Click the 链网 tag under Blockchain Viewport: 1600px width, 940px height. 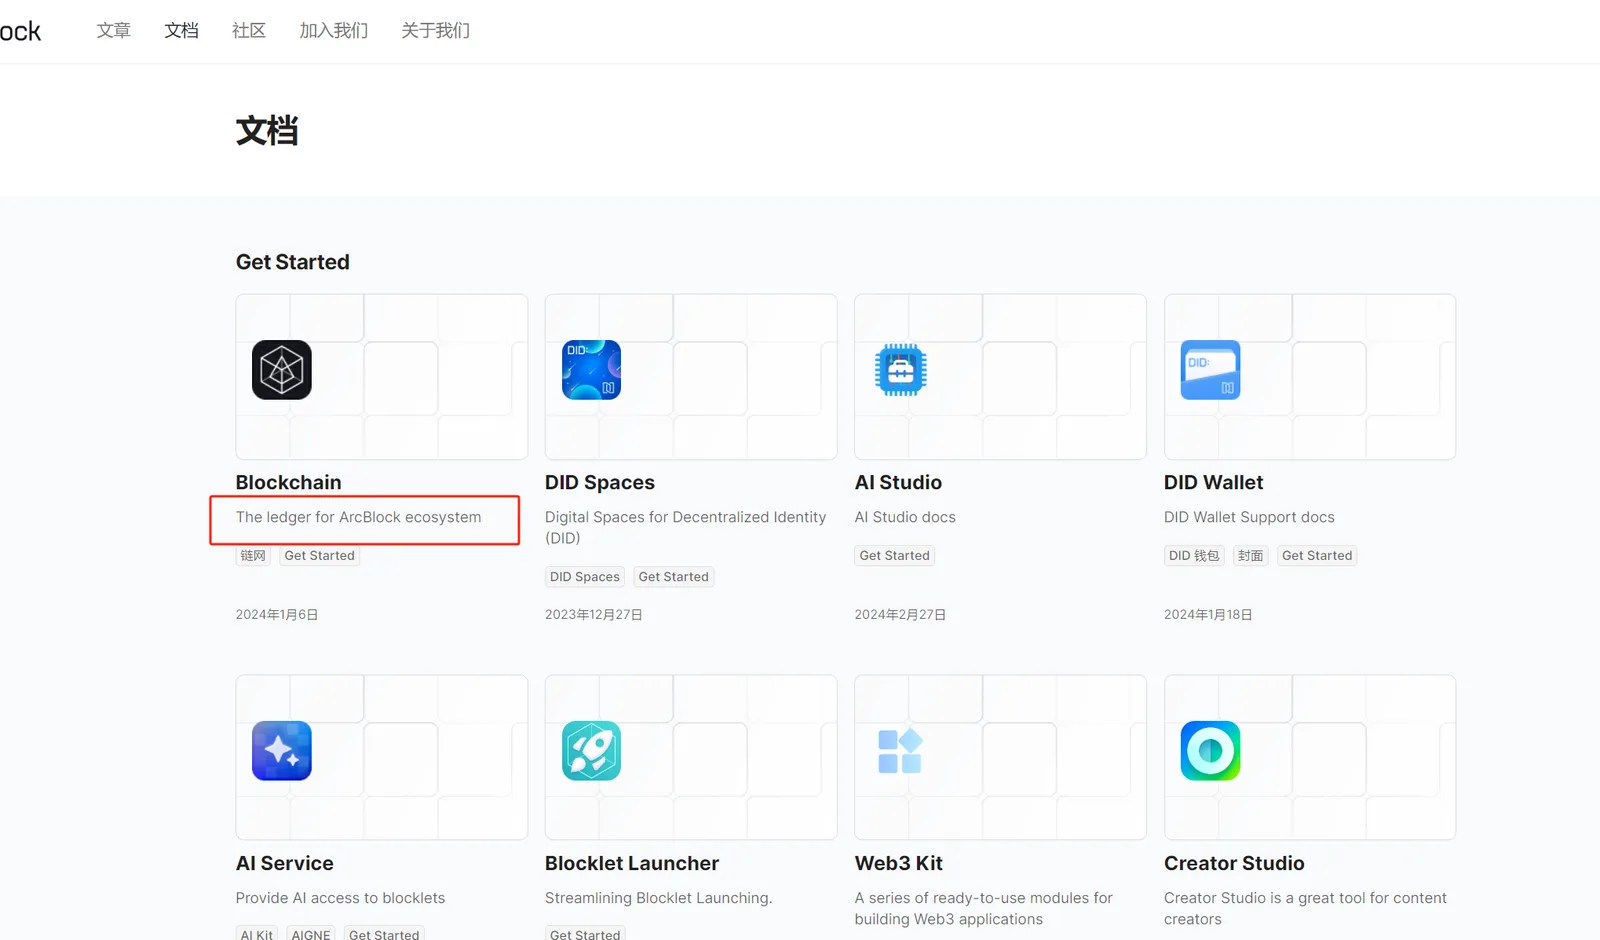tap(254, 556)
